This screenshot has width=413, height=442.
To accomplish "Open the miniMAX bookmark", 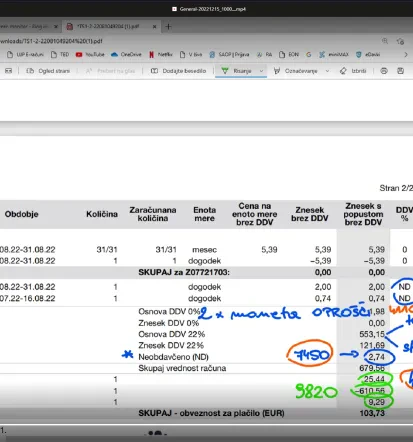I will click(334, 54).
